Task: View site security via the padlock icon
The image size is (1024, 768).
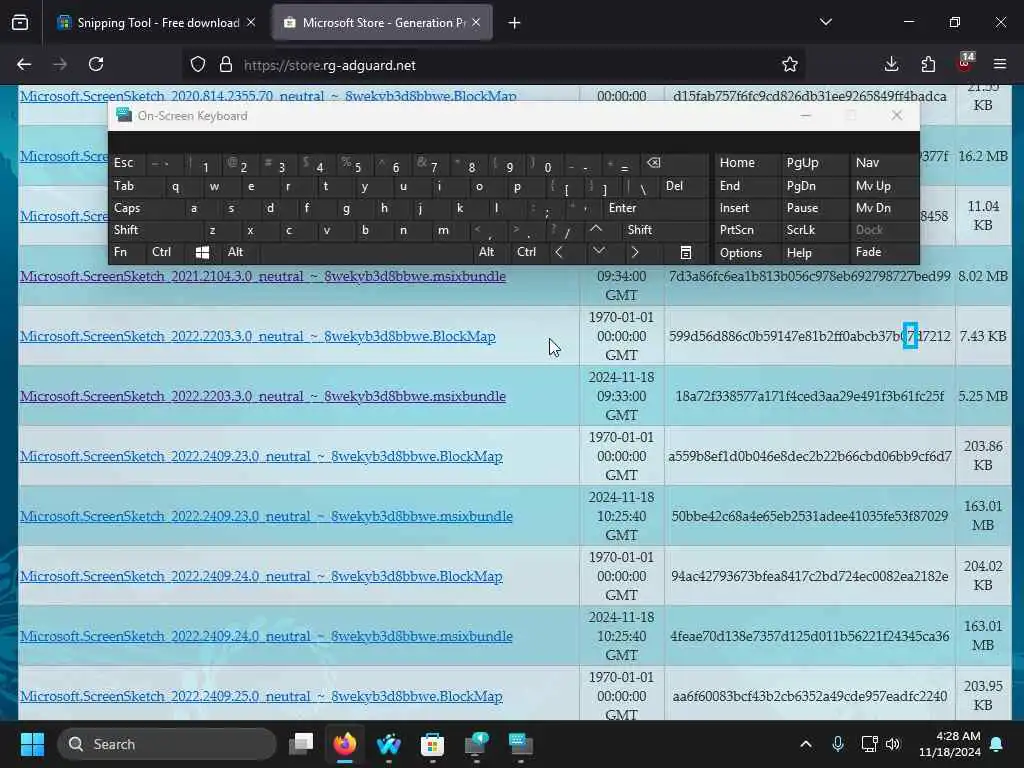Action: pyautogui.click(x=226, y=64)
